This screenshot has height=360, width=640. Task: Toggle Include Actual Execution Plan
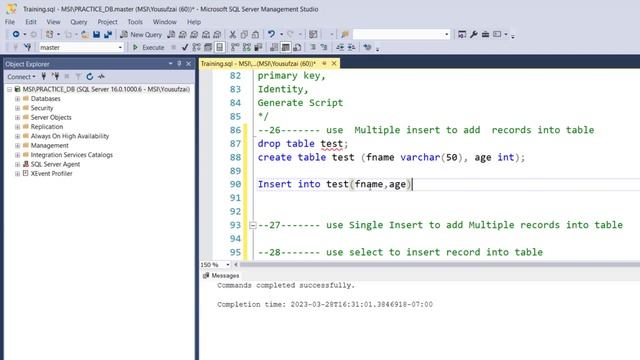[x=235, y=48]
